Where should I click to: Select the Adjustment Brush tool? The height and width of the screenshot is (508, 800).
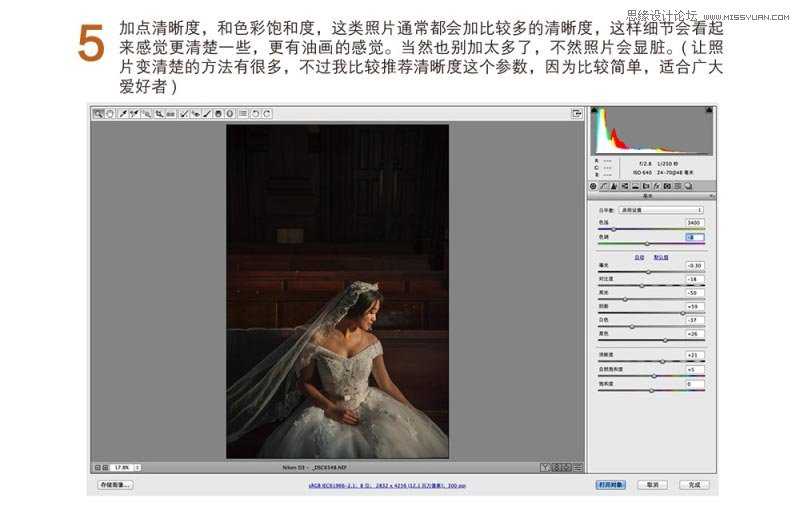207,114
